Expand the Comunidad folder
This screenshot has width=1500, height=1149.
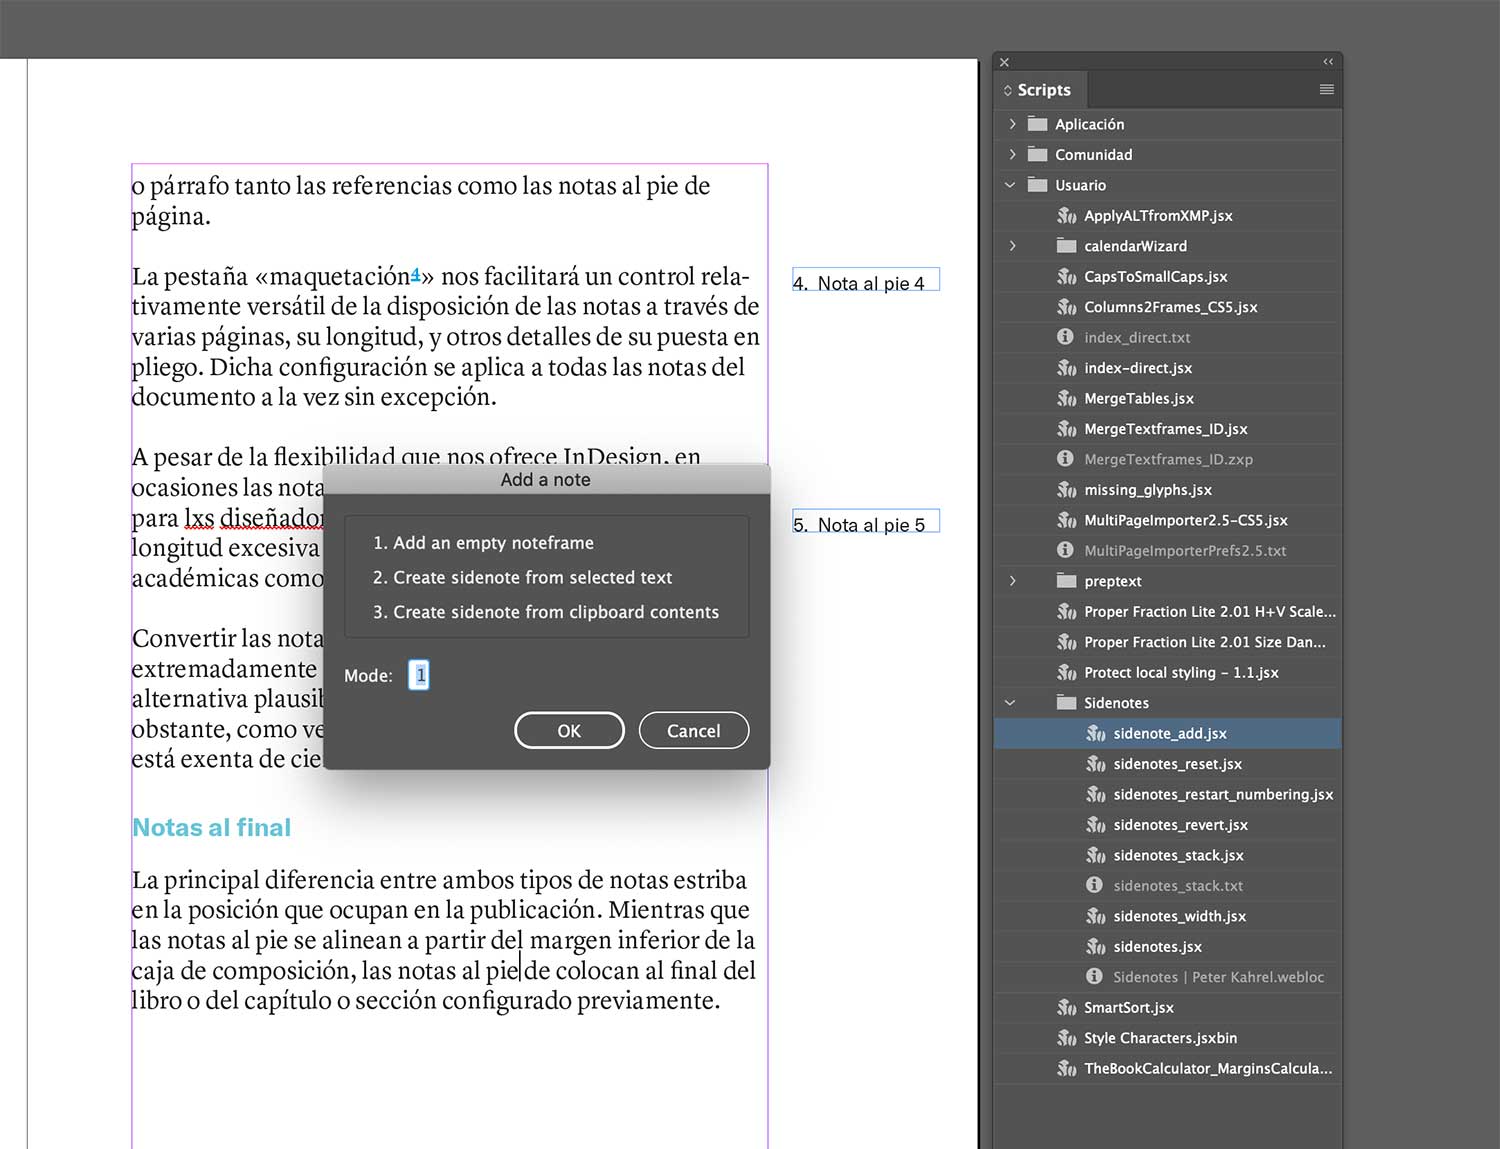(x=1012, y=155)
